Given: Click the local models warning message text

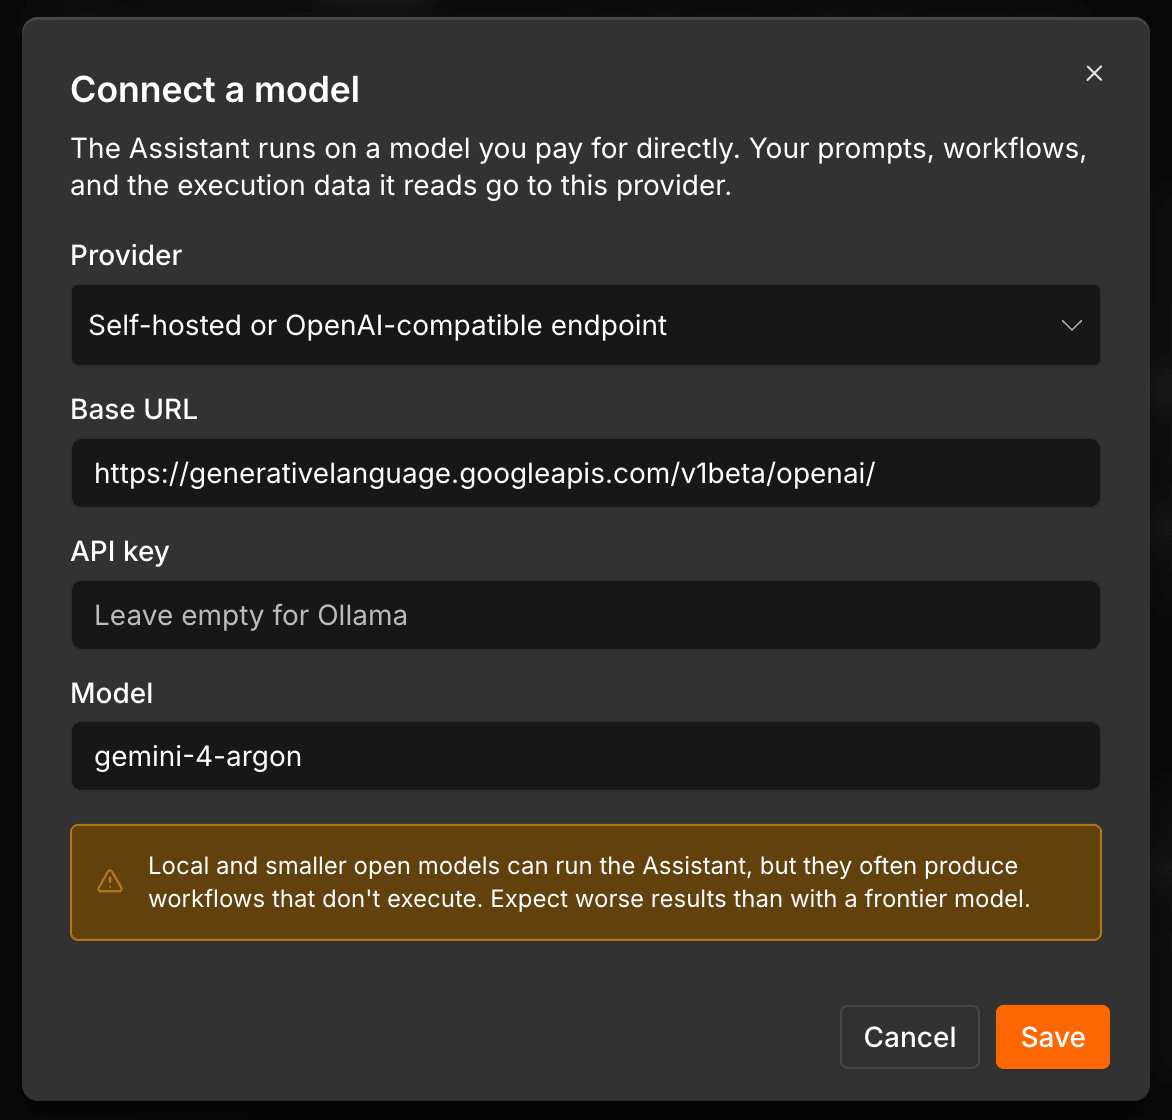Looking at the screenshot, I should tap(589, 881).
